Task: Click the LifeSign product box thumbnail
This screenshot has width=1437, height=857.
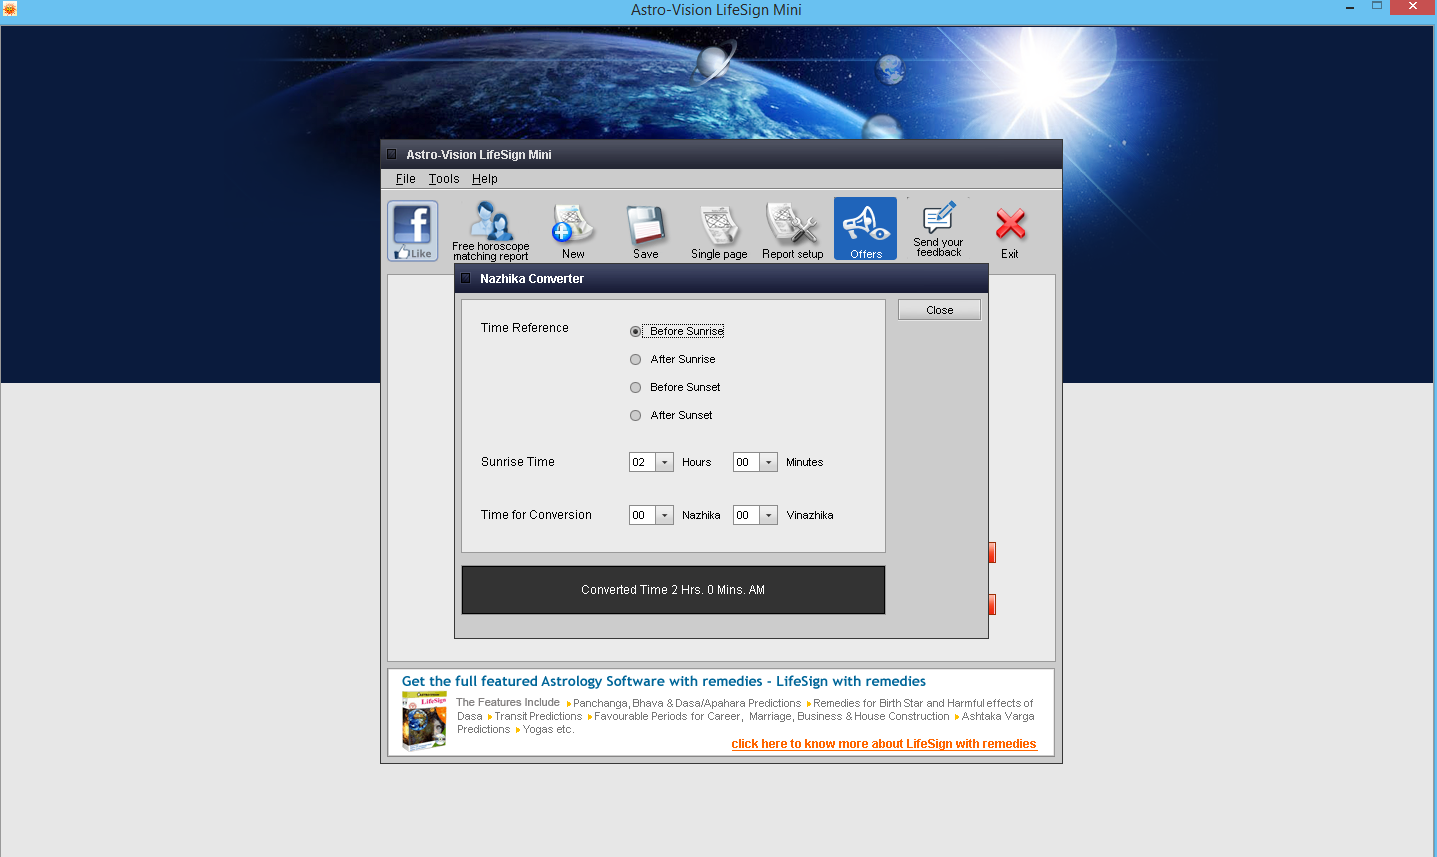Action: coord(424,721)
